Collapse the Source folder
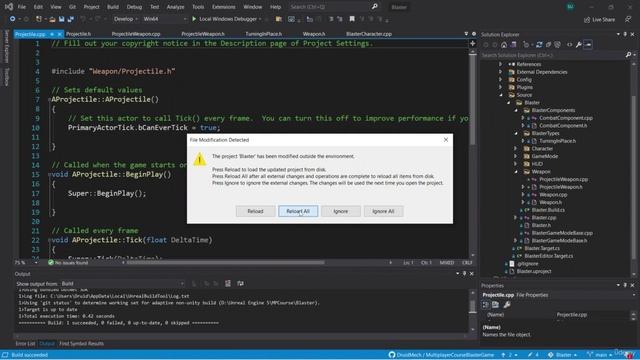640x360 pixels. click(501, 95)
